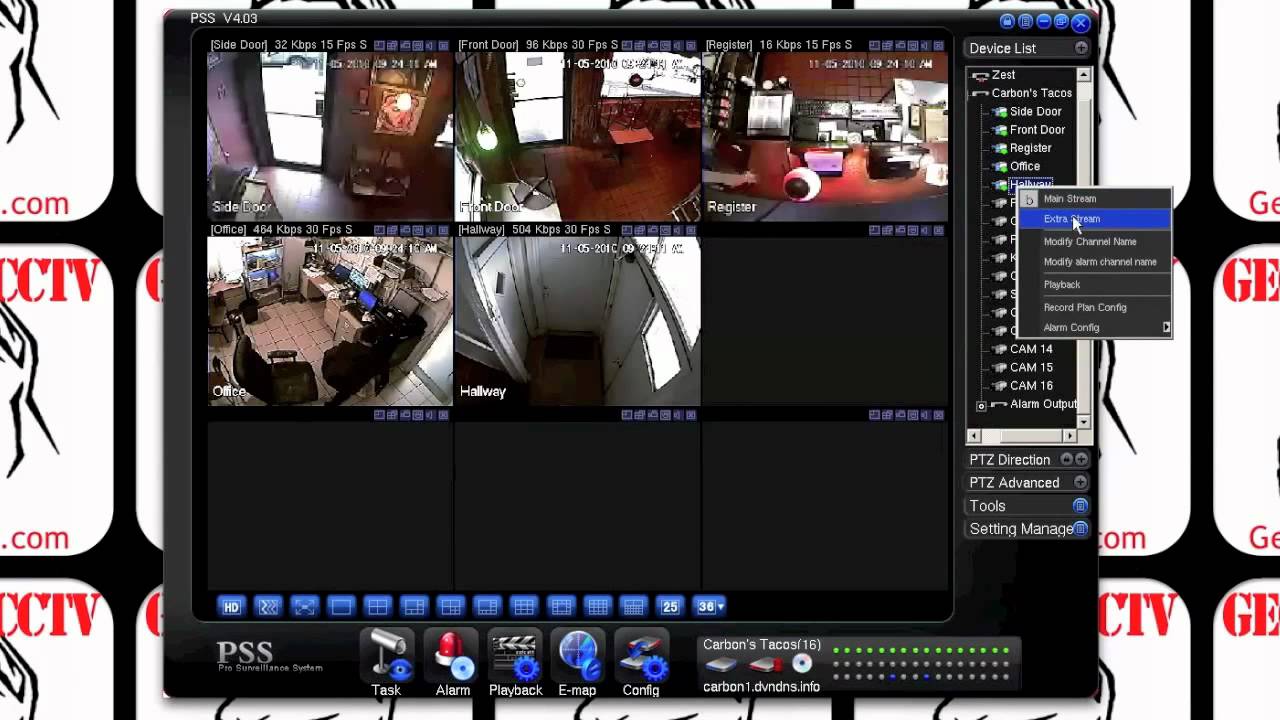Expand the Tools panel
Image resolution: width=1280 pixels, height=720 pixels.
click(1080, 506)
